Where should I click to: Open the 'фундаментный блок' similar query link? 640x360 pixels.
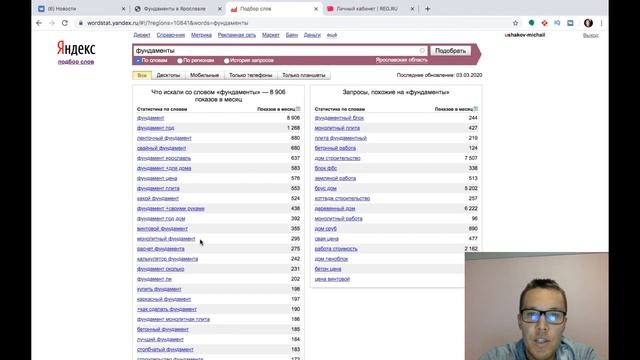tap(339, 118)
